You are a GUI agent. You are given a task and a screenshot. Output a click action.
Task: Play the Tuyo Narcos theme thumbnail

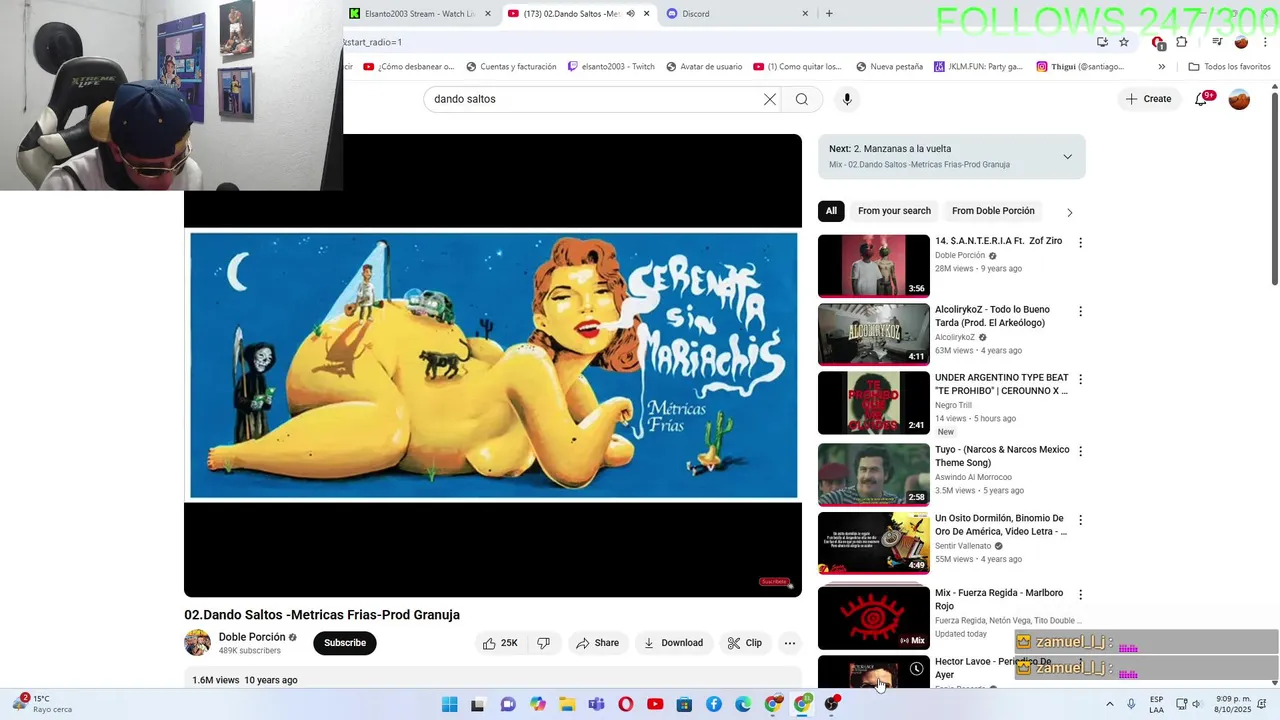coord(874,475)
